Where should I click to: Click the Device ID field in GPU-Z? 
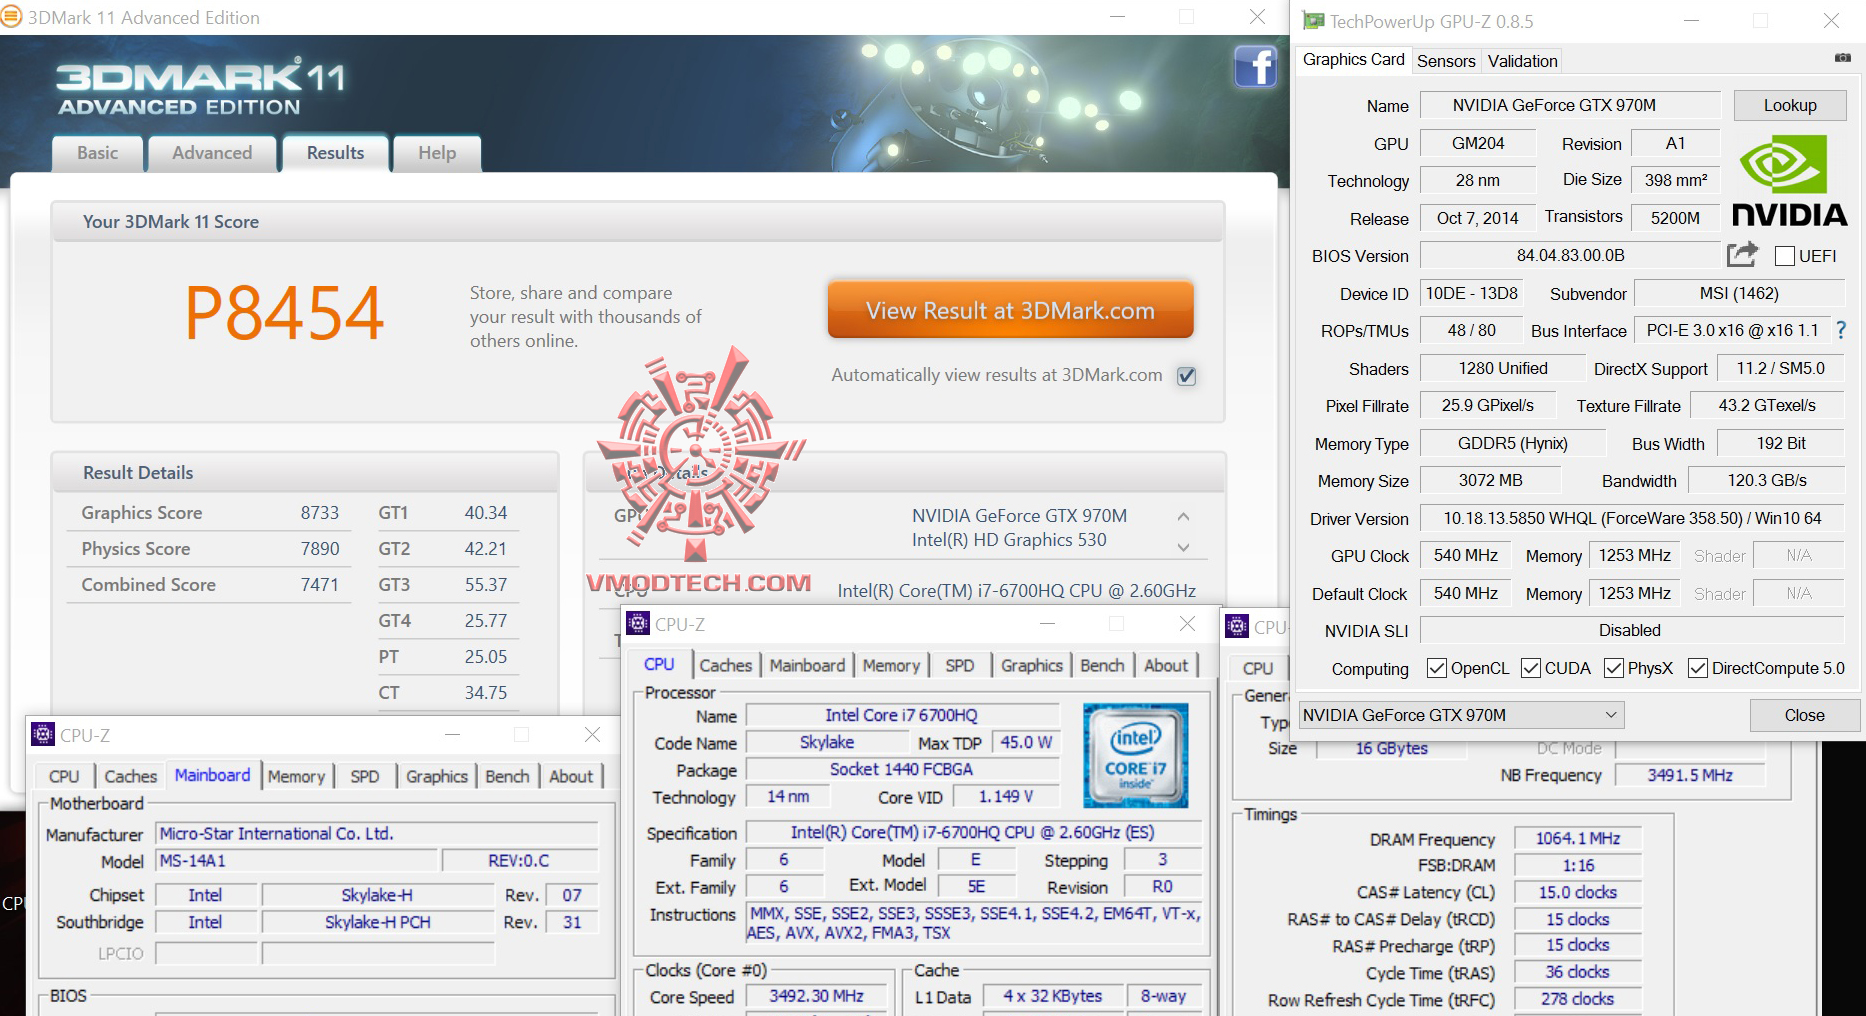[1472, 293]
